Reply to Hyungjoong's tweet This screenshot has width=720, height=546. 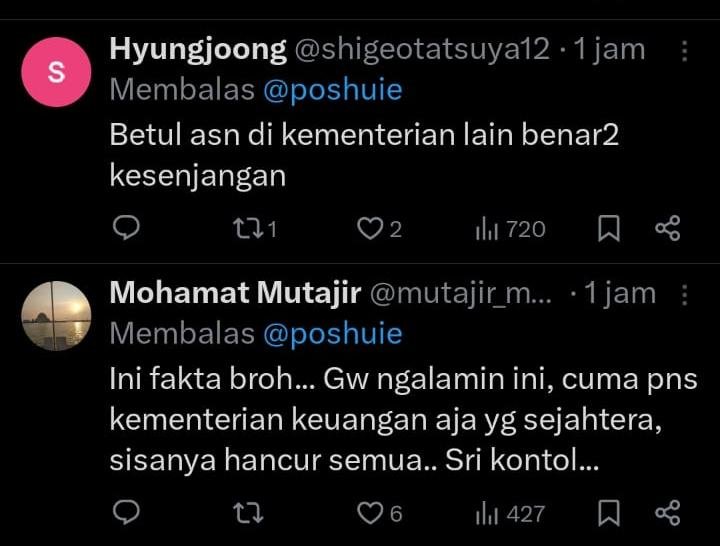click(x=125, y=229)
